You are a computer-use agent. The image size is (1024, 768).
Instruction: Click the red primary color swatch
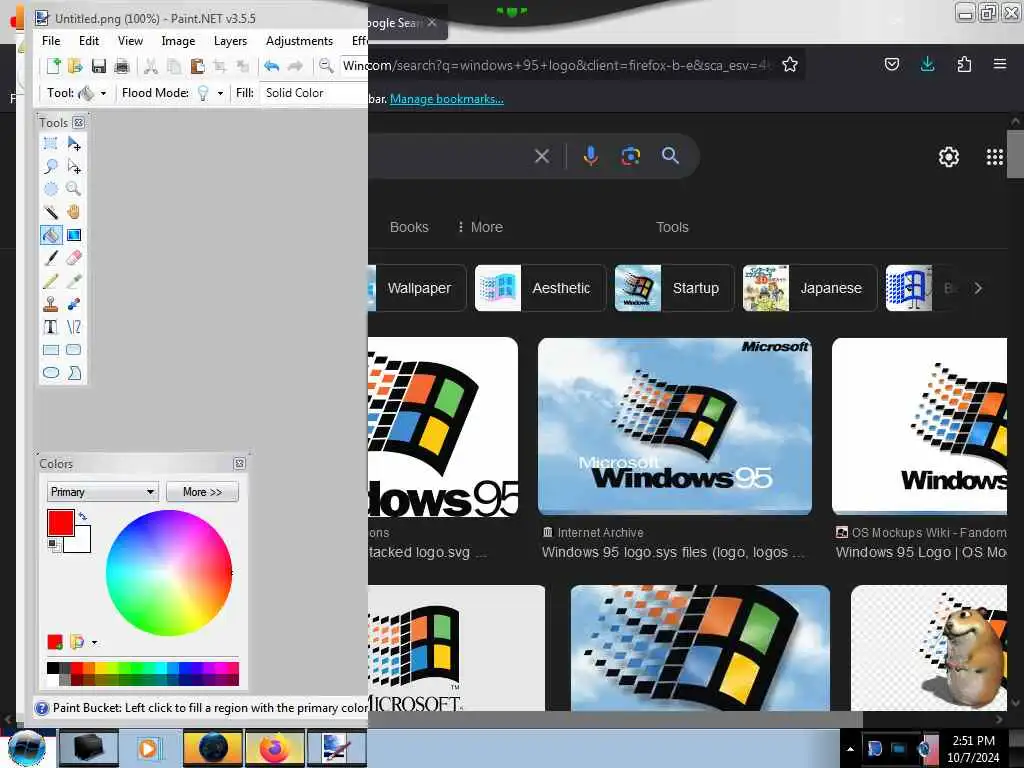tap(59, 522)
